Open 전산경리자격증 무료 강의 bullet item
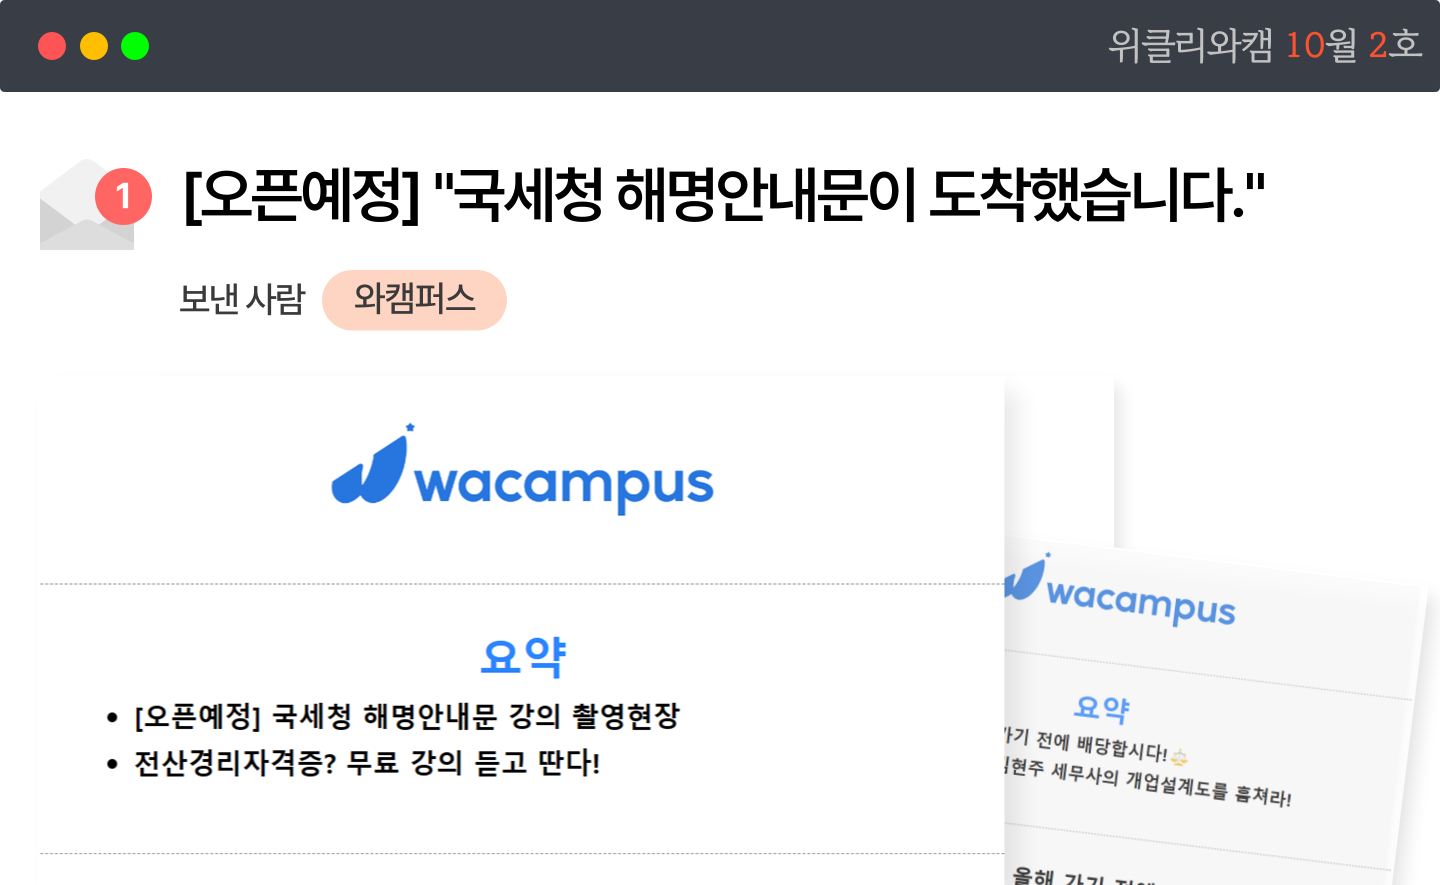This screenshot has width=1440, height=885. click(x=367, y=763)
